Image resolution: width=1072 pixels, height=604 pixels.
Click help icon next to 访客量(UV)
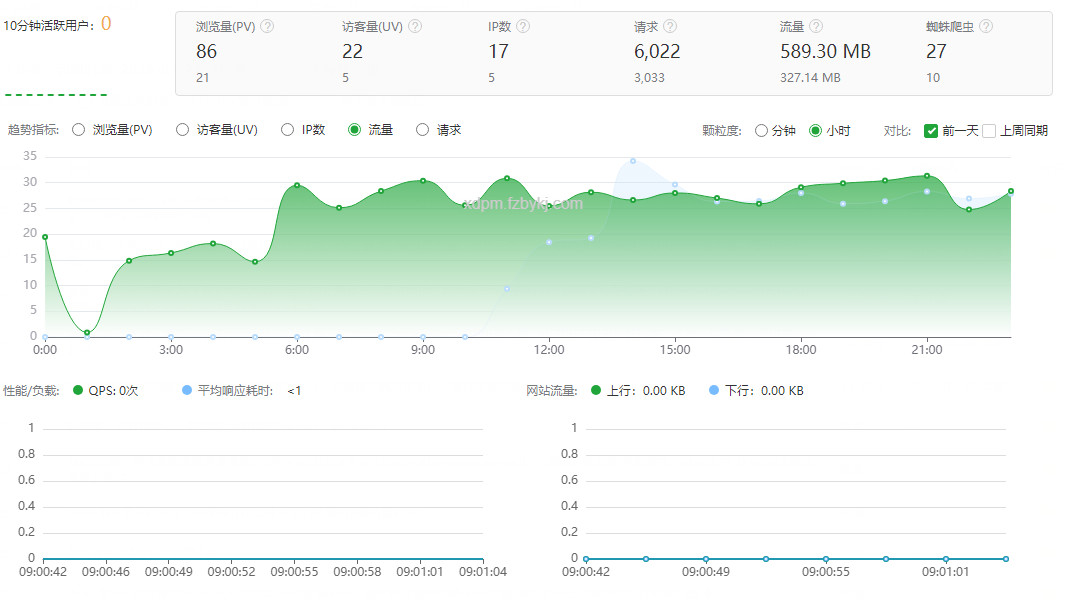(415, 27)
